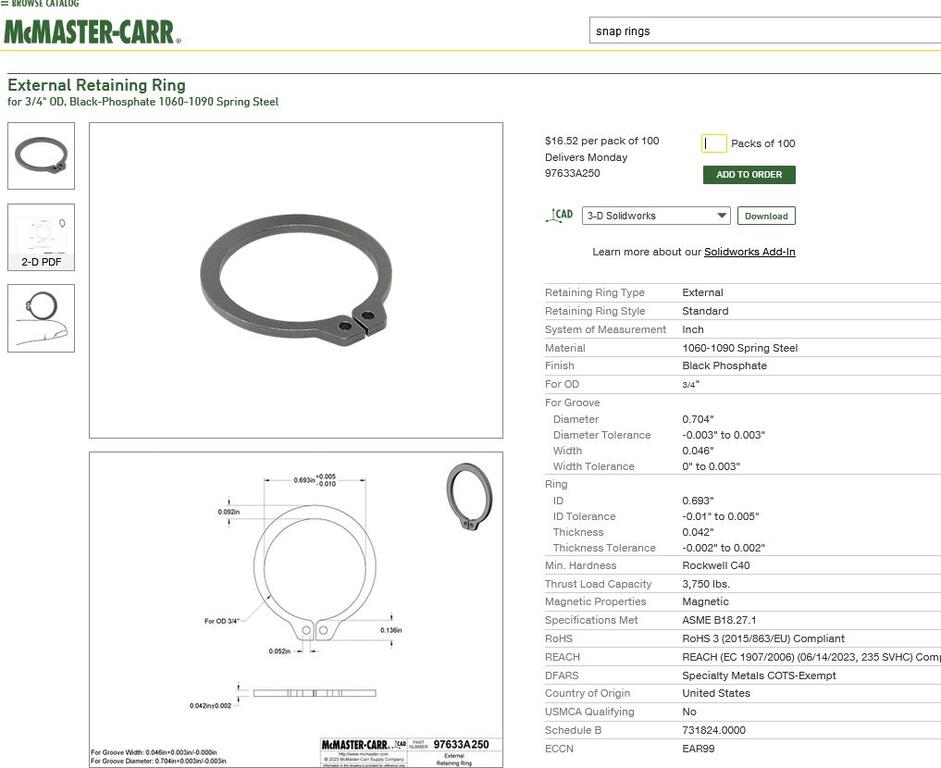Click the USMCA Qualifying label
This screenshot has width=941, height=768.
tap(589, 712)
